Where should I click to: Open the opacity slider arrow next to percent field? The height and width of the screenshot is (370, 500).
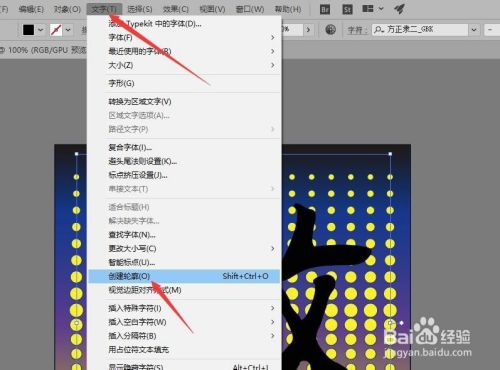tap(308, 30)
